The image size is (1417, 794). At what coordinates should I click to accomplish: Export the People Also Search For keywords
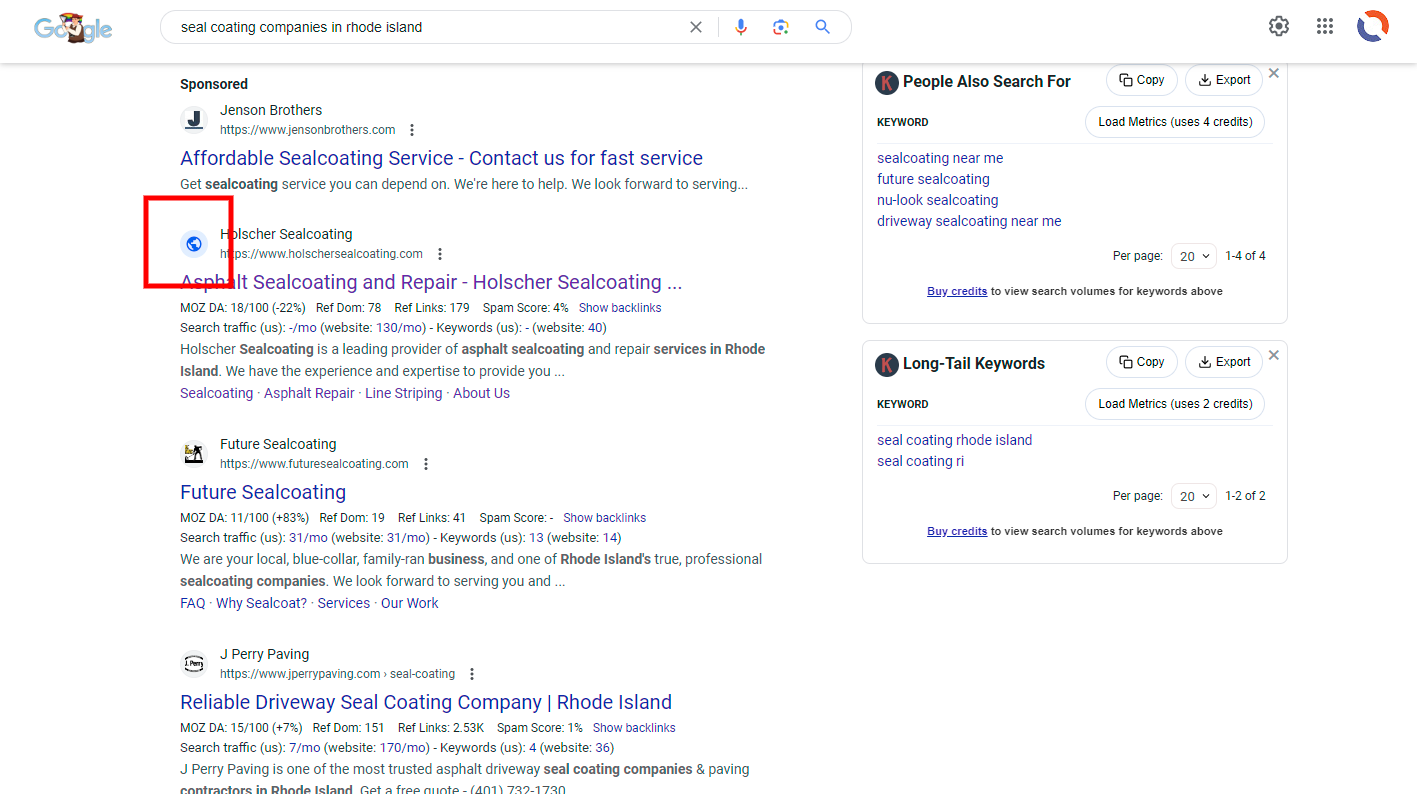click(1224, 80)
